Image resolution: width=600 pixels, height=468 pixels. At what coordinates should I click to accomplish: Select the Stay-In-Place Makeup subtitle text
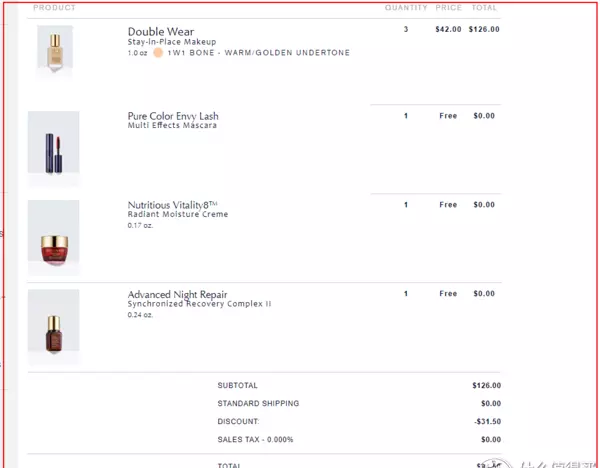pos(172,42)
